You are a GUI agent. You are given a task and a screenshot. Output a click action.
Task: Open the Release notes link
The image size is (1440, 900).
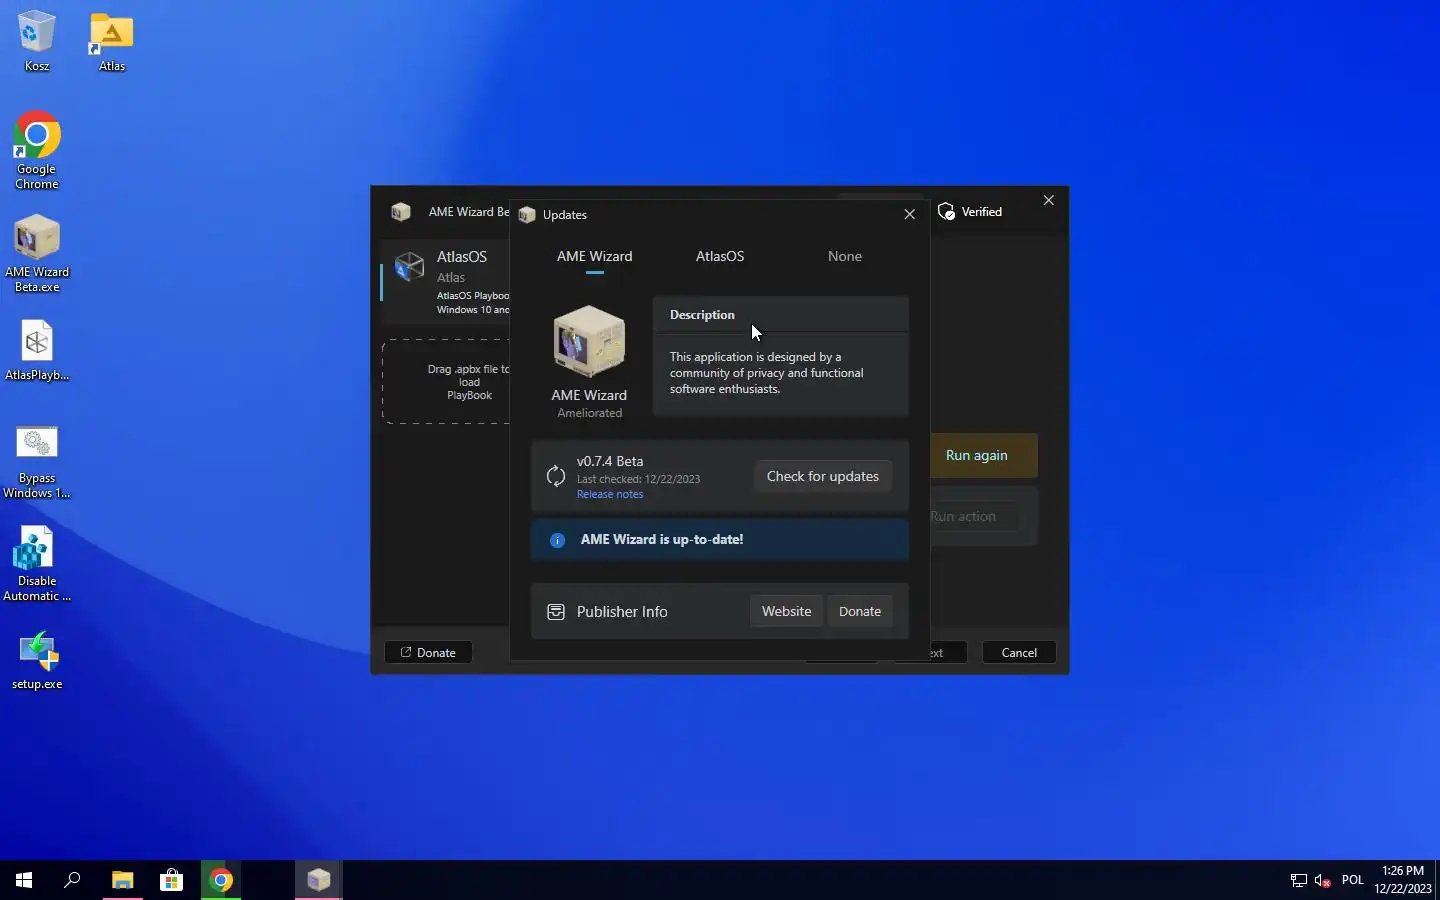(610, 494)
